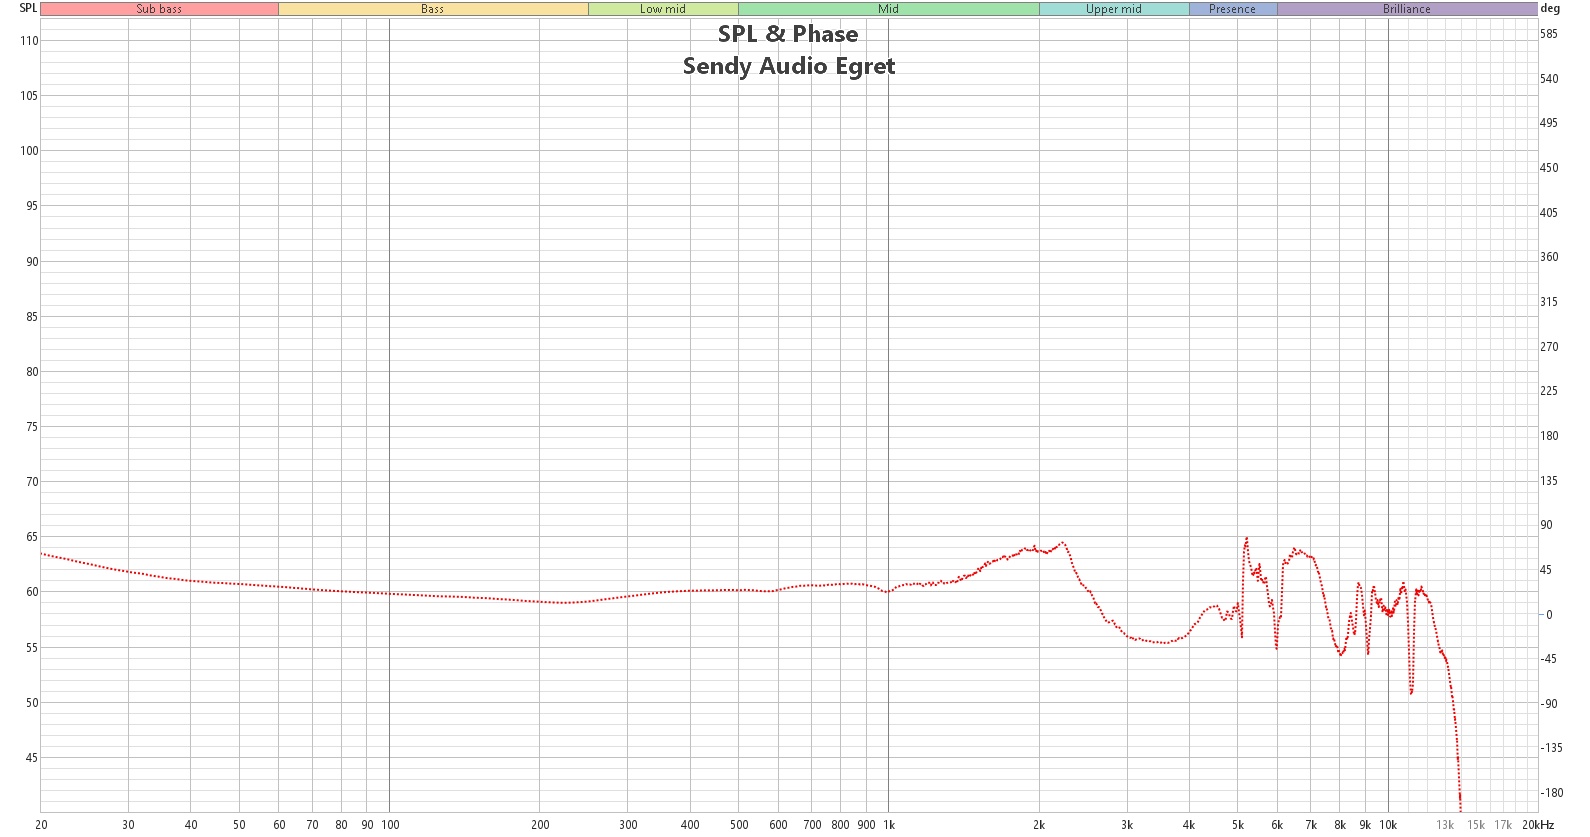Click the 8k frequency axis label
Viewport: 1590px width, 837px height.
[x=1340, y=825]
